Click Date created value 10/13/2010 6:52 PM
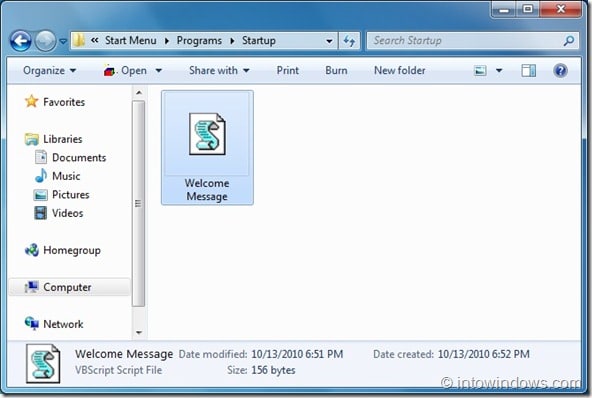The height and width of the screenshot is (398, 592). pyautogui.click(x=484, y=354)
